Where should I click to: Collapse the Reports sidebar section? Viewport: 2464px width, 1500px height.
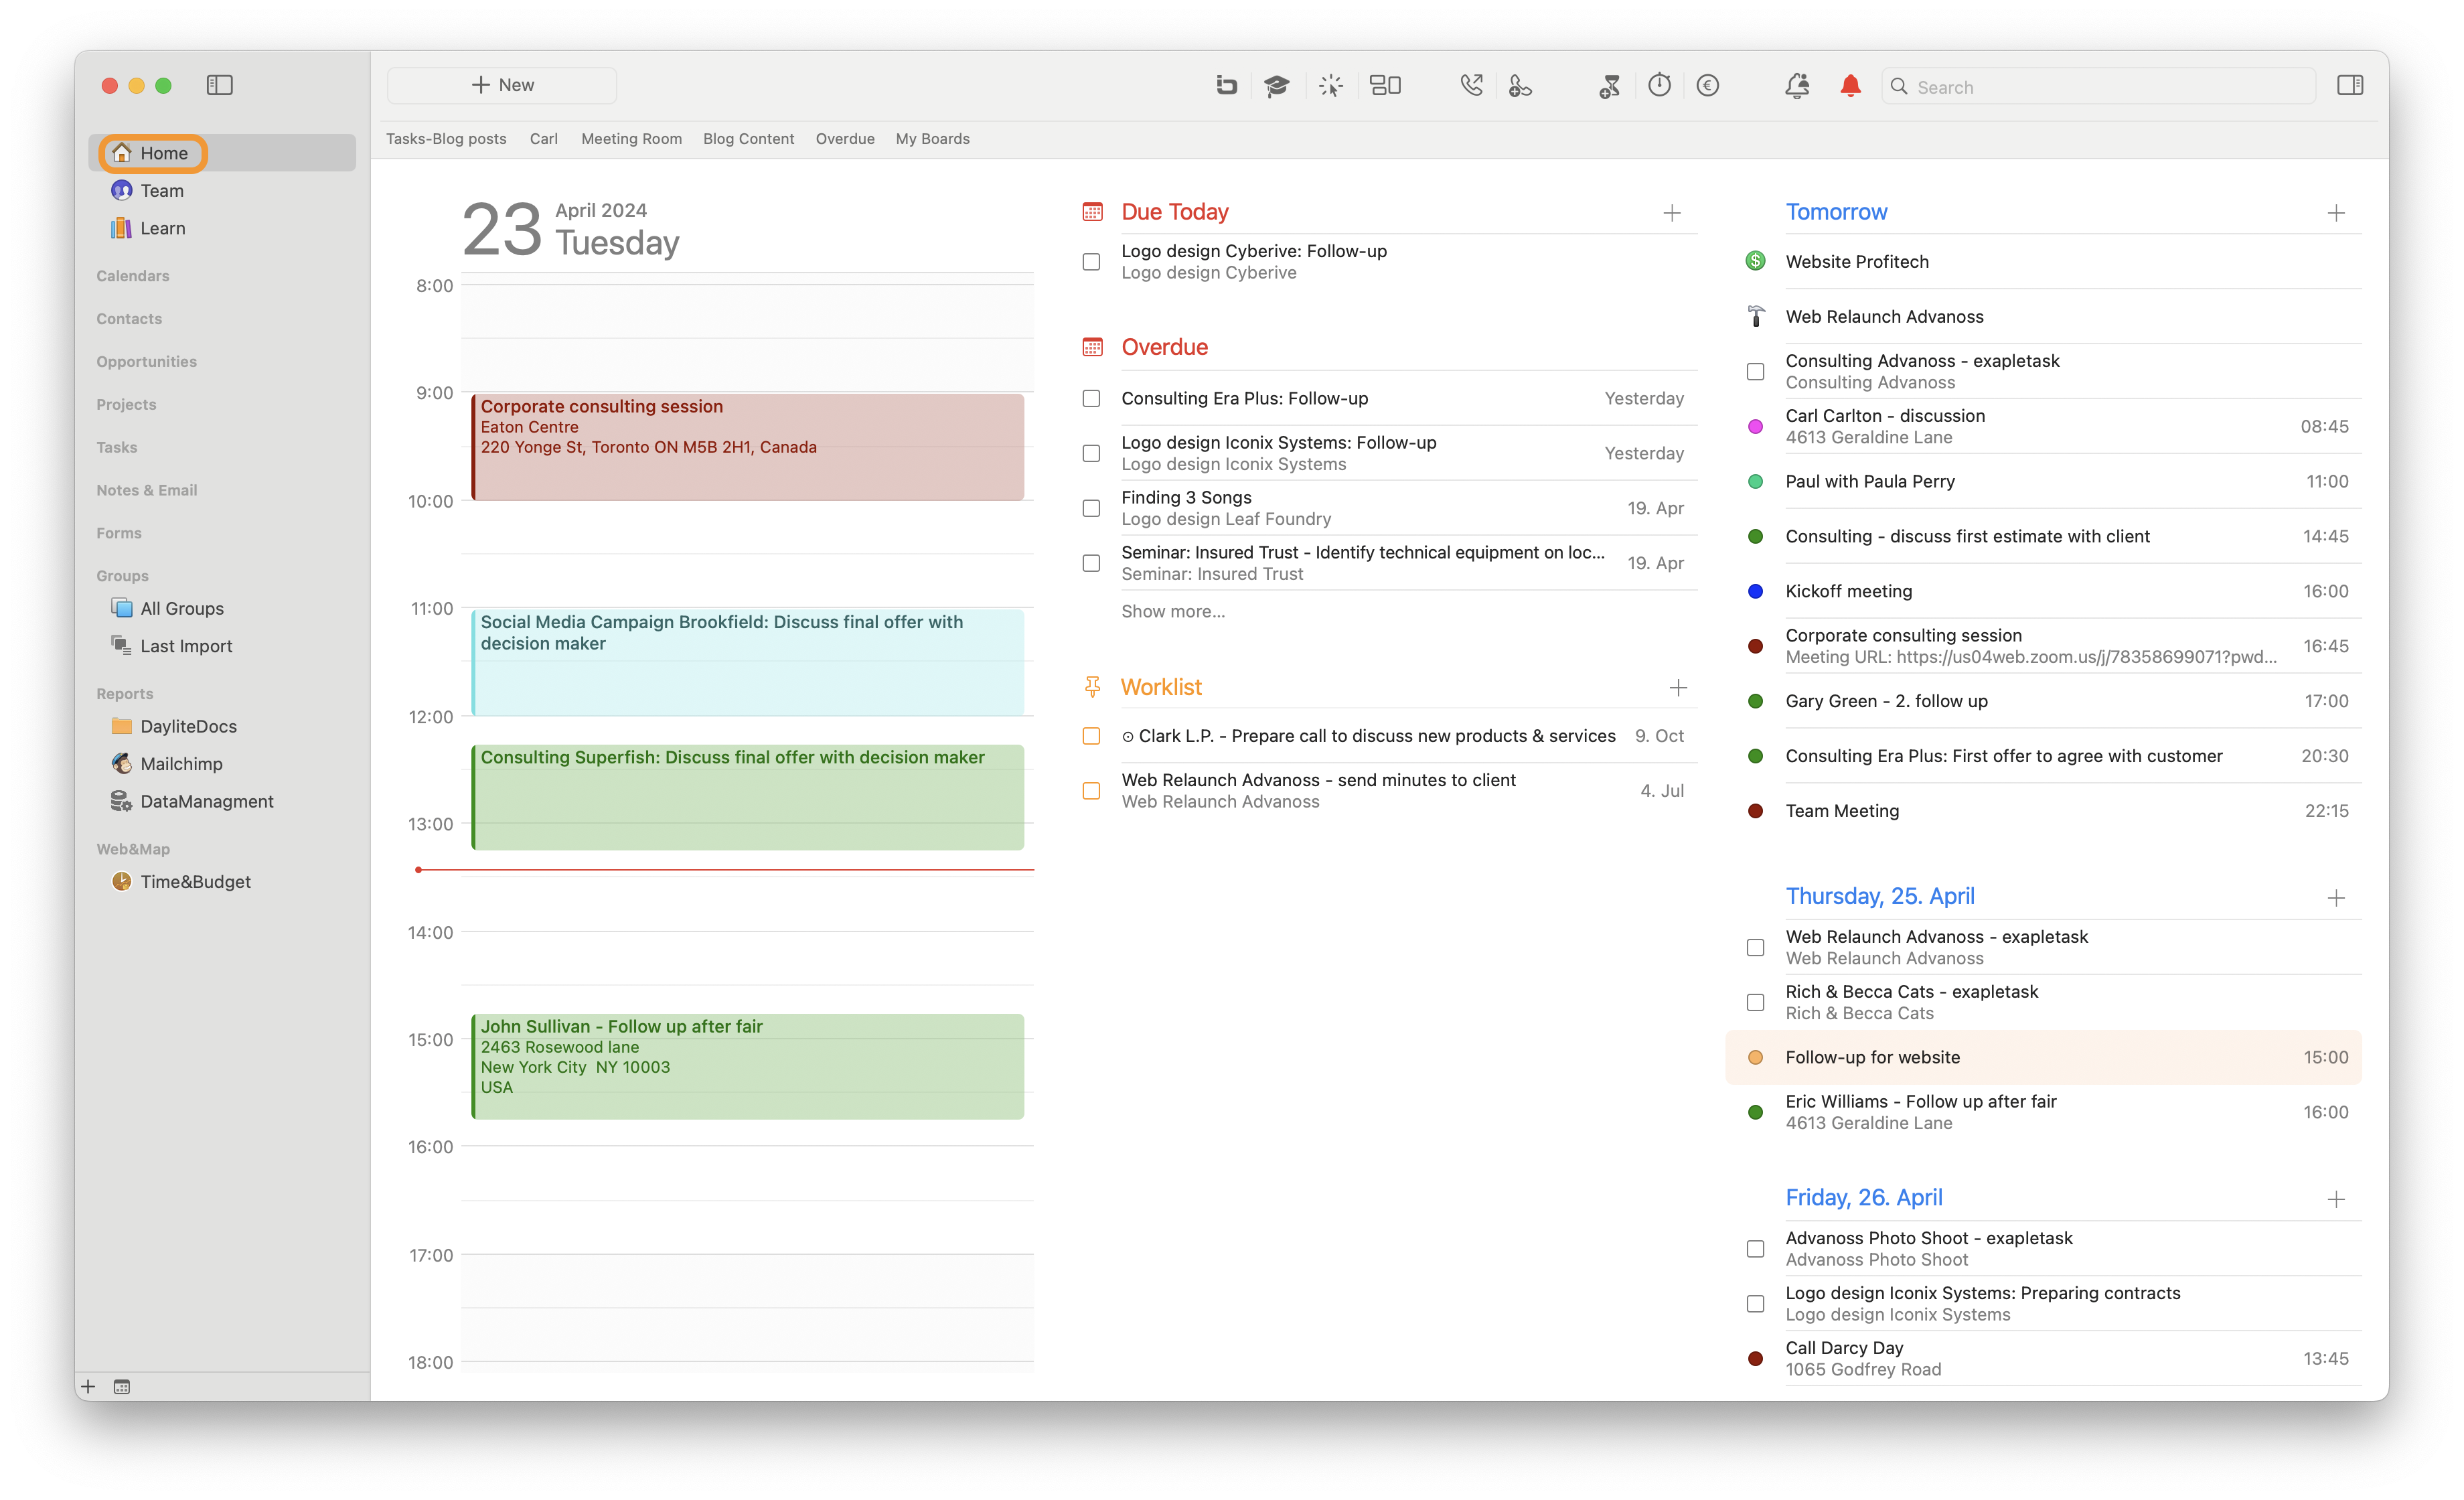coord(125,694)
